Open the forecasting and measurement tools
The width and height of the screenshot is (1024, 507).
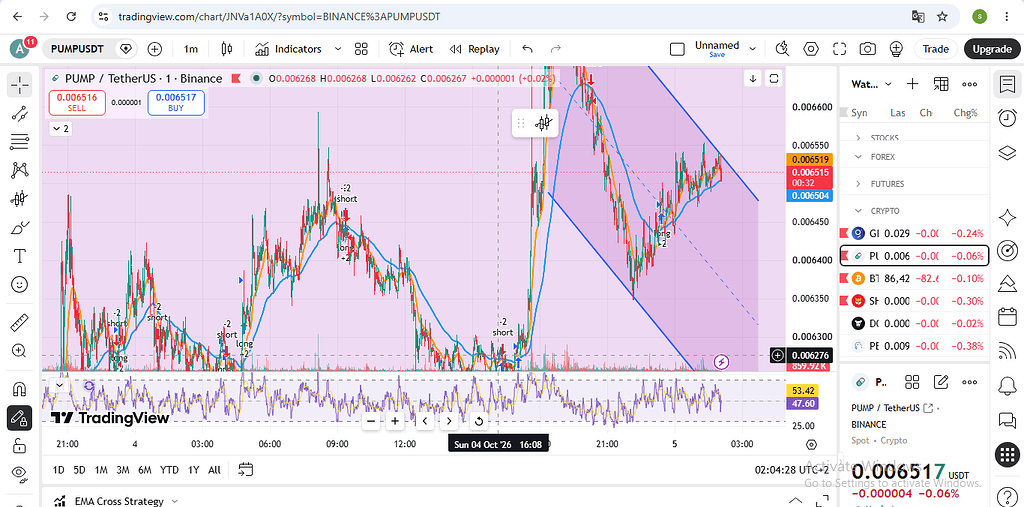pyautogui.click(x=20, y=199)
